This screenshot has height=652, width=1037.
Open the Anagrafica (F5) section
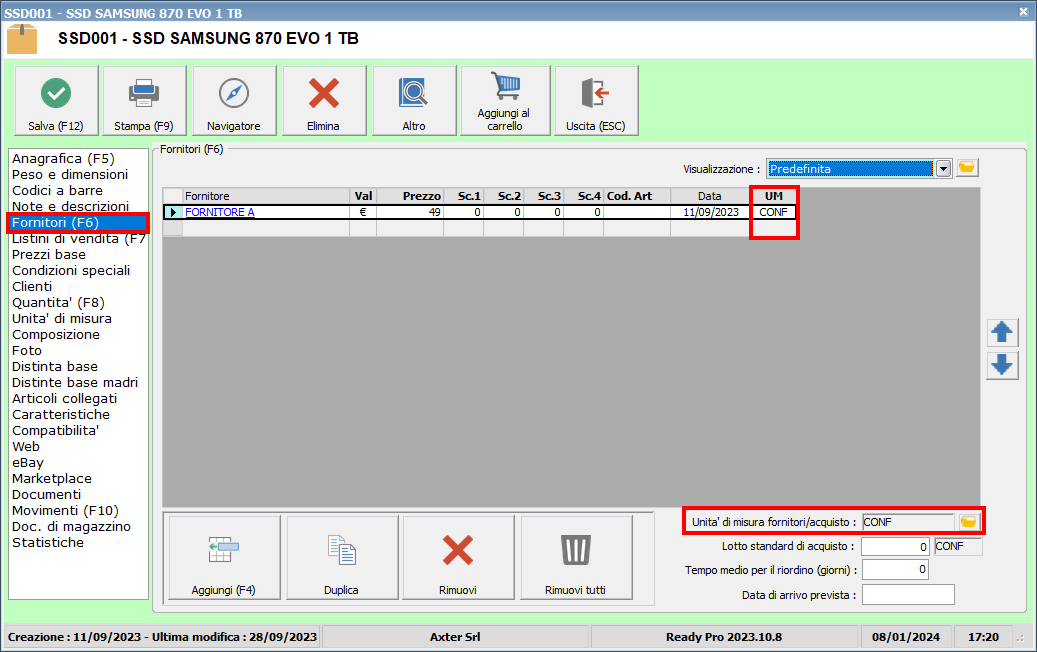tap(63, 159)
